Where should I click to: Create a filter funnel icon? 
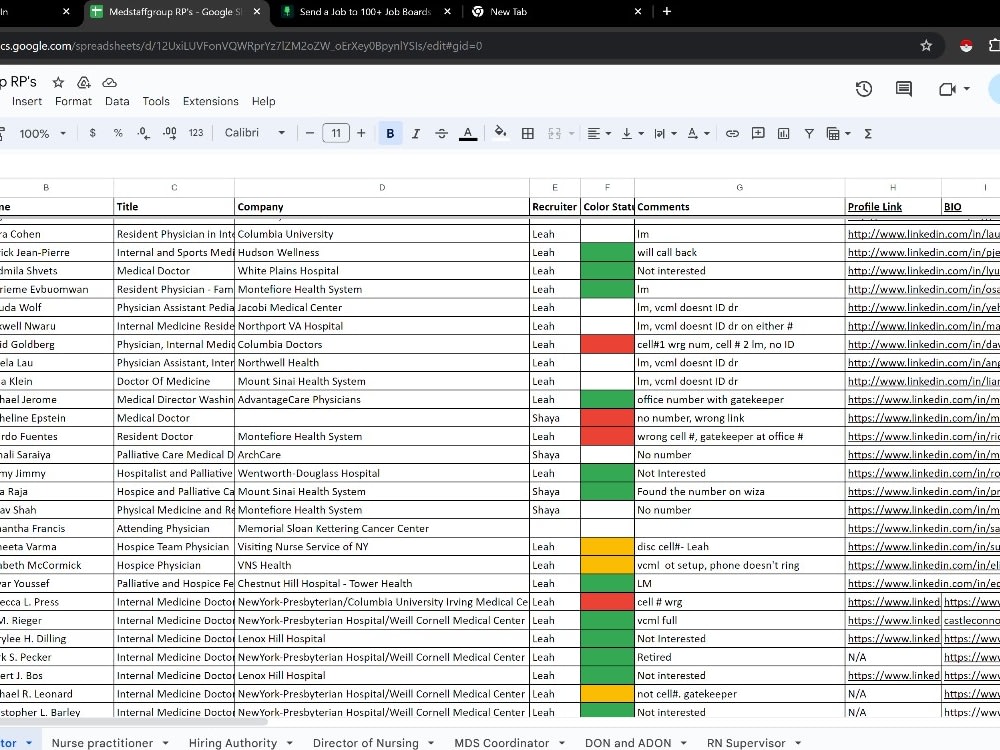(x=809, y=133)
